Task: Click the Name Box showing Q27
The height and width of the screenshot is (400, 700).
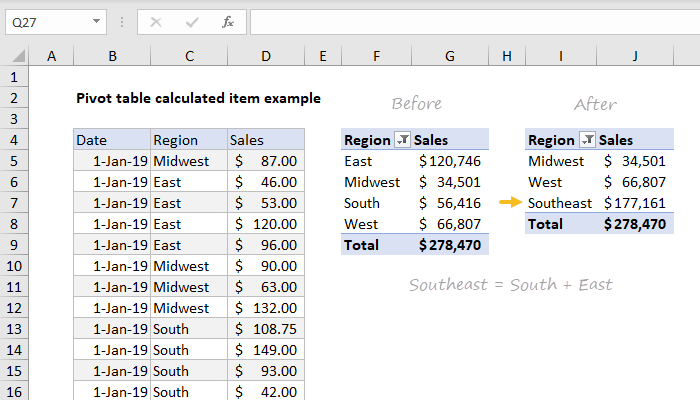Action: [56, 22]
